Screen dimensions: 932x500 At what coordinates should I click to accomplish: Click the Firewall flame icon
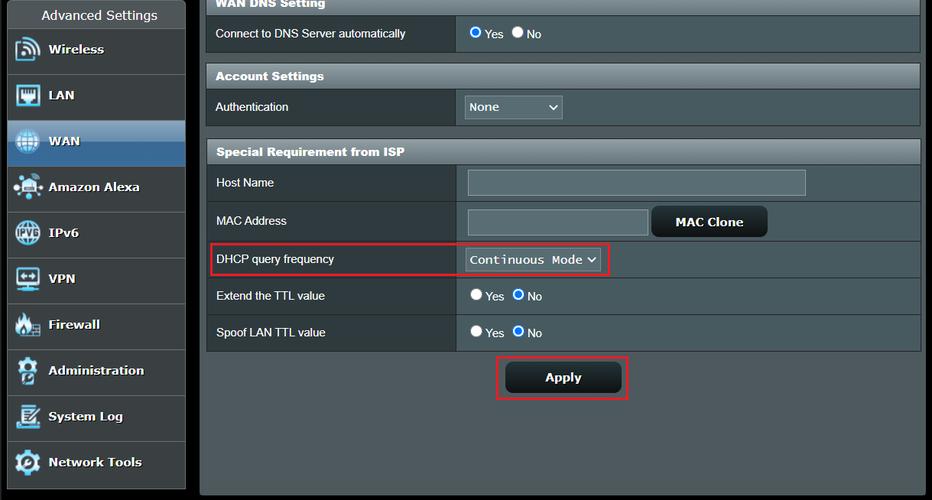[x=28, y=325]
